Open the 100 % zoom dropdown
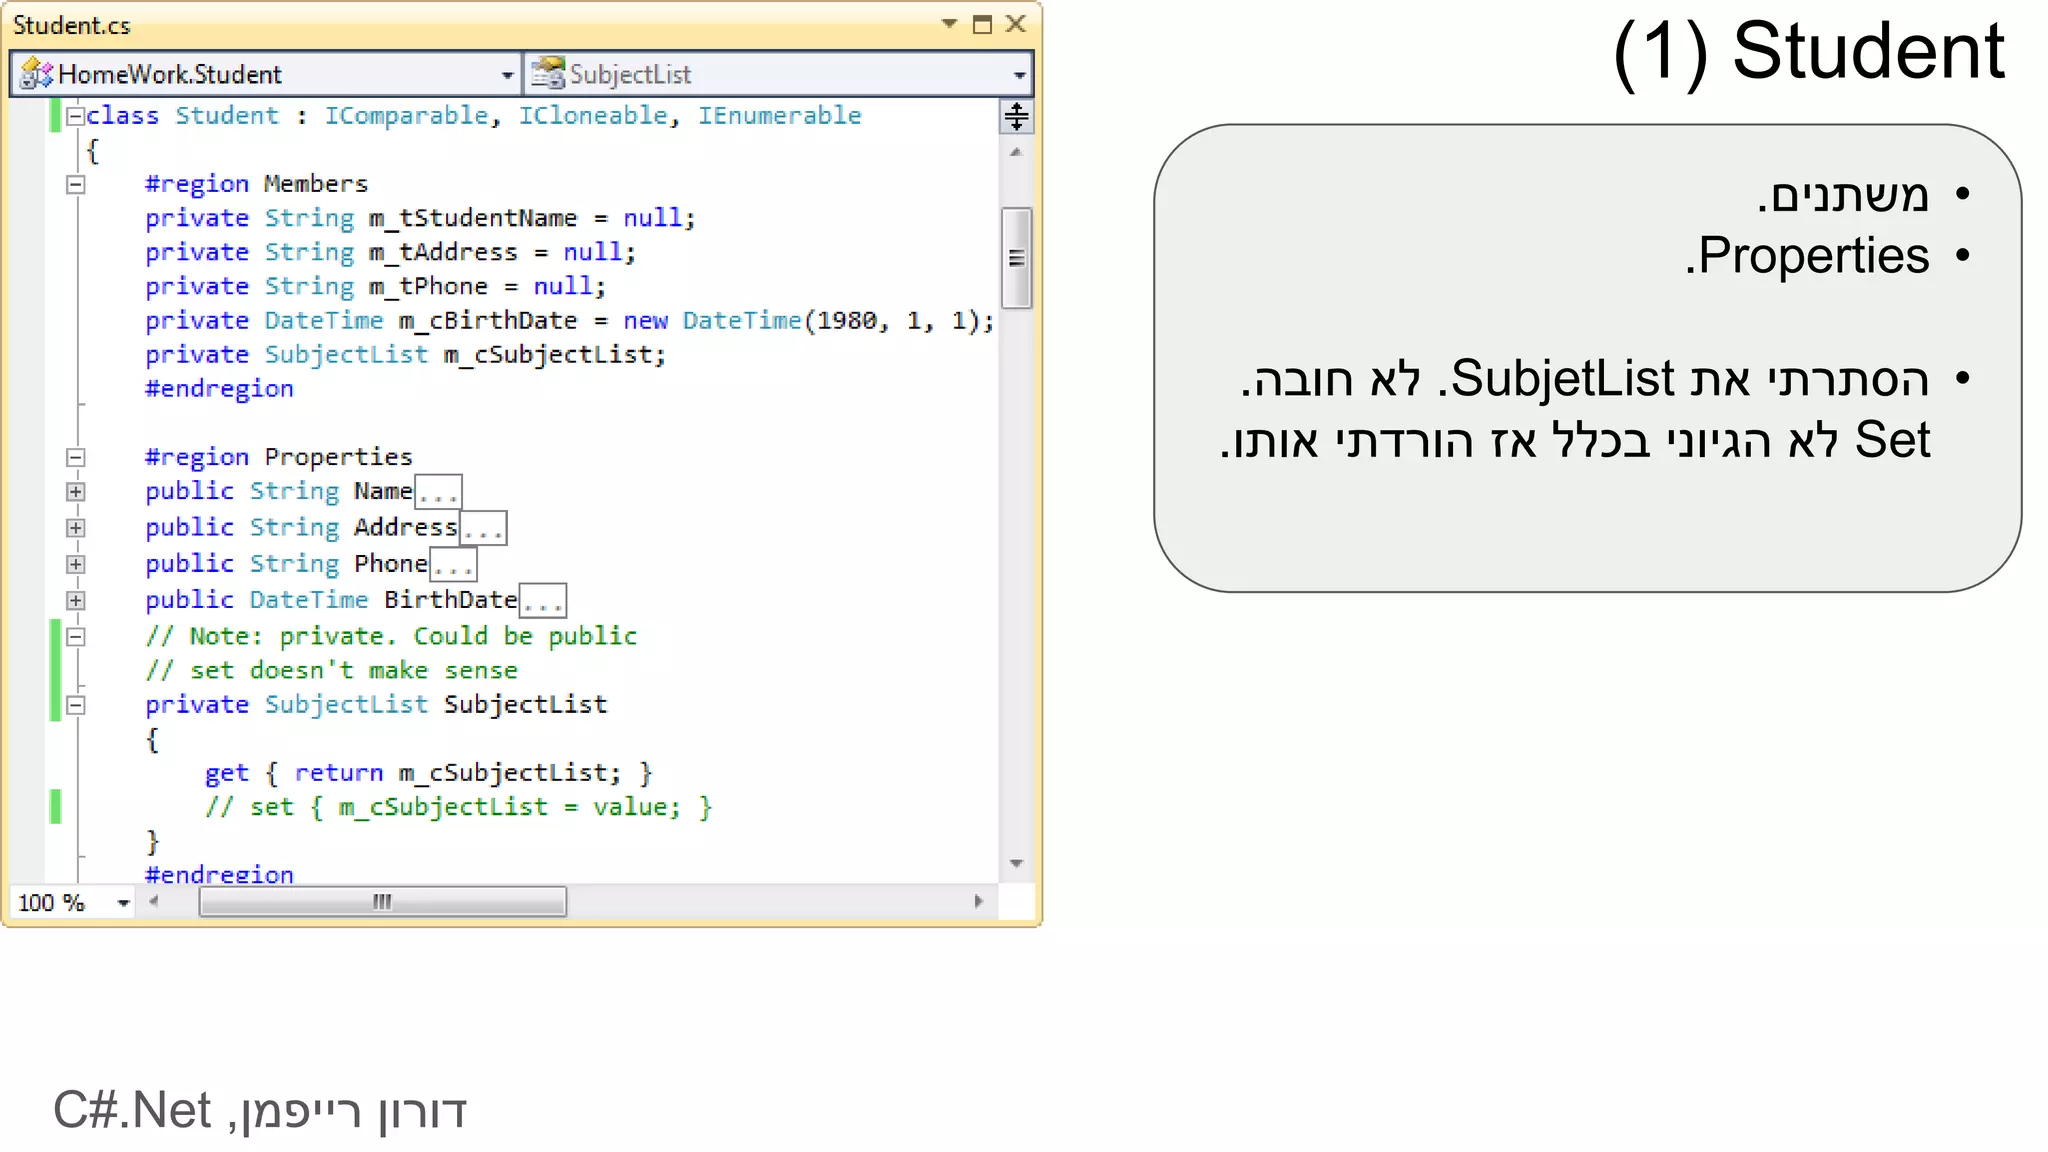This screenshot has height=1152, width=2048. 123,903
